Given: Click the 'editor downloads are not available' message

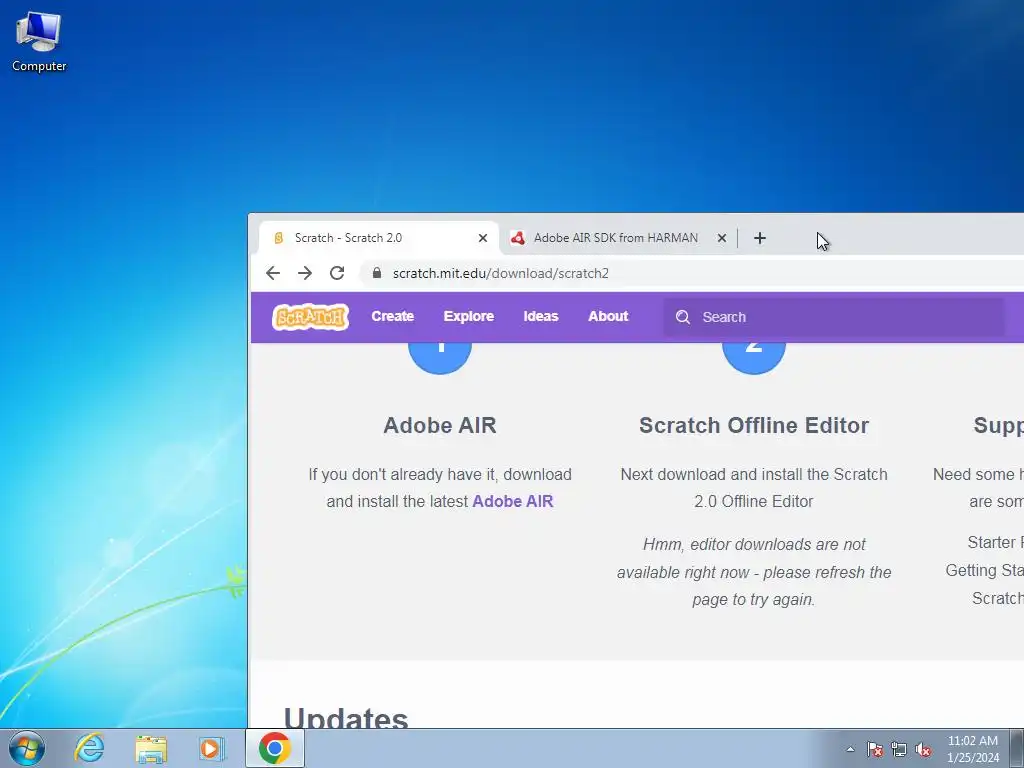Looking at the screenshot, I should [x=754, y=572].
